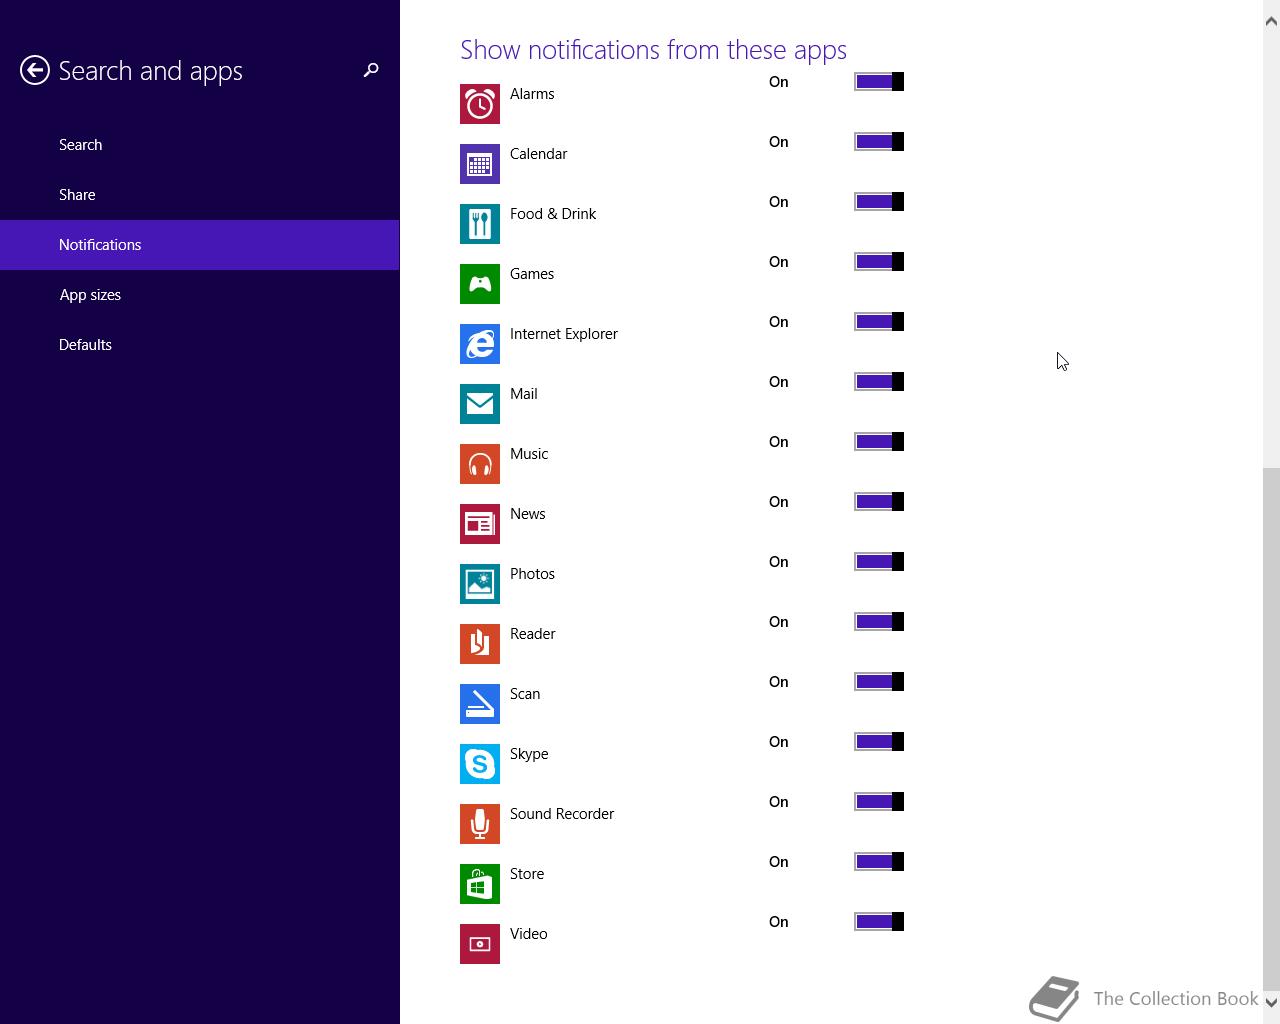Toggle Video notifications switch
The image size is (1280, 1024).
point(879,922)
